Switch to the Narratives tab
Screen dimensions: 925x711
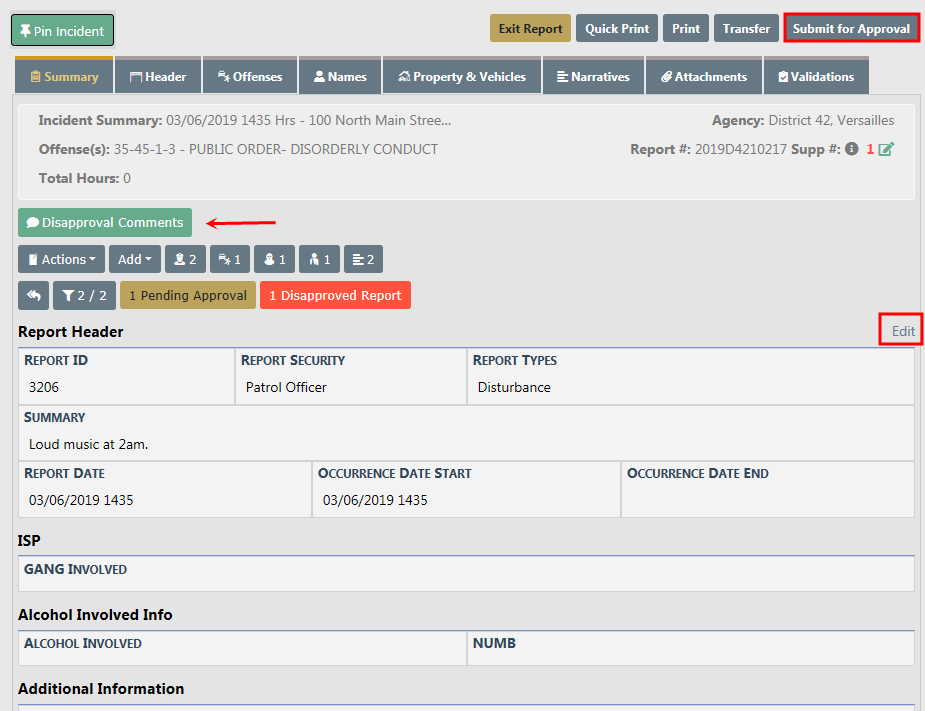[593, 76]
